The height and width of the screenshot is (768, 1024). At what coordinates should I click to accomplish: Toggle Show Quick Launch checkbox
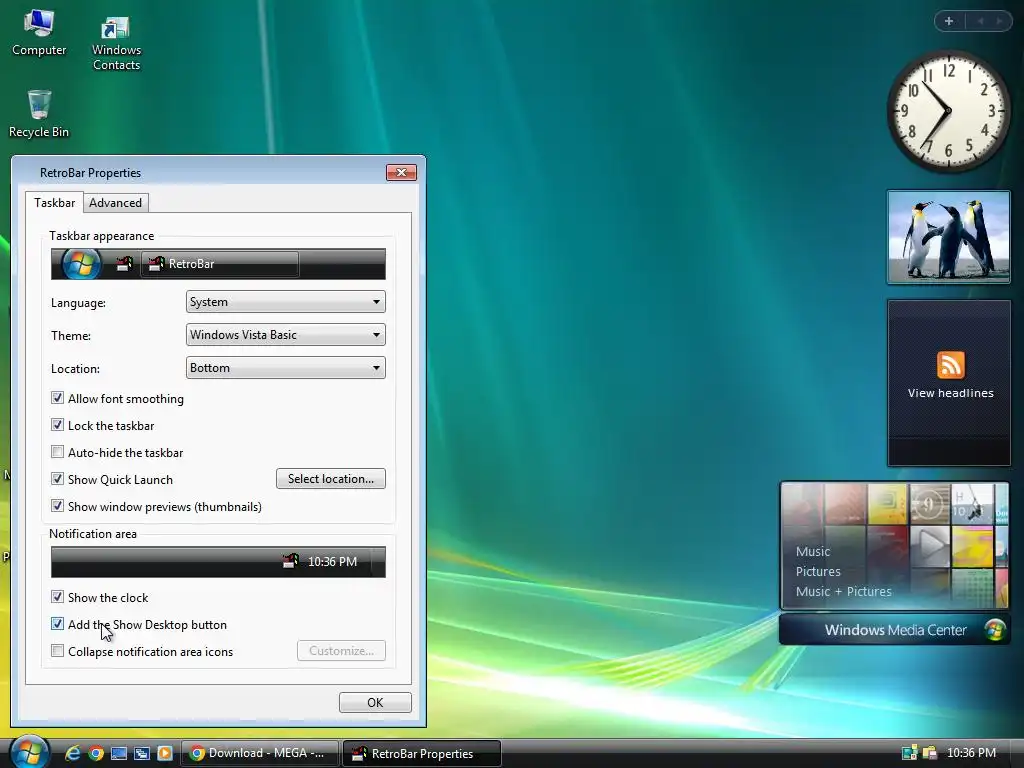coord(57,479)
